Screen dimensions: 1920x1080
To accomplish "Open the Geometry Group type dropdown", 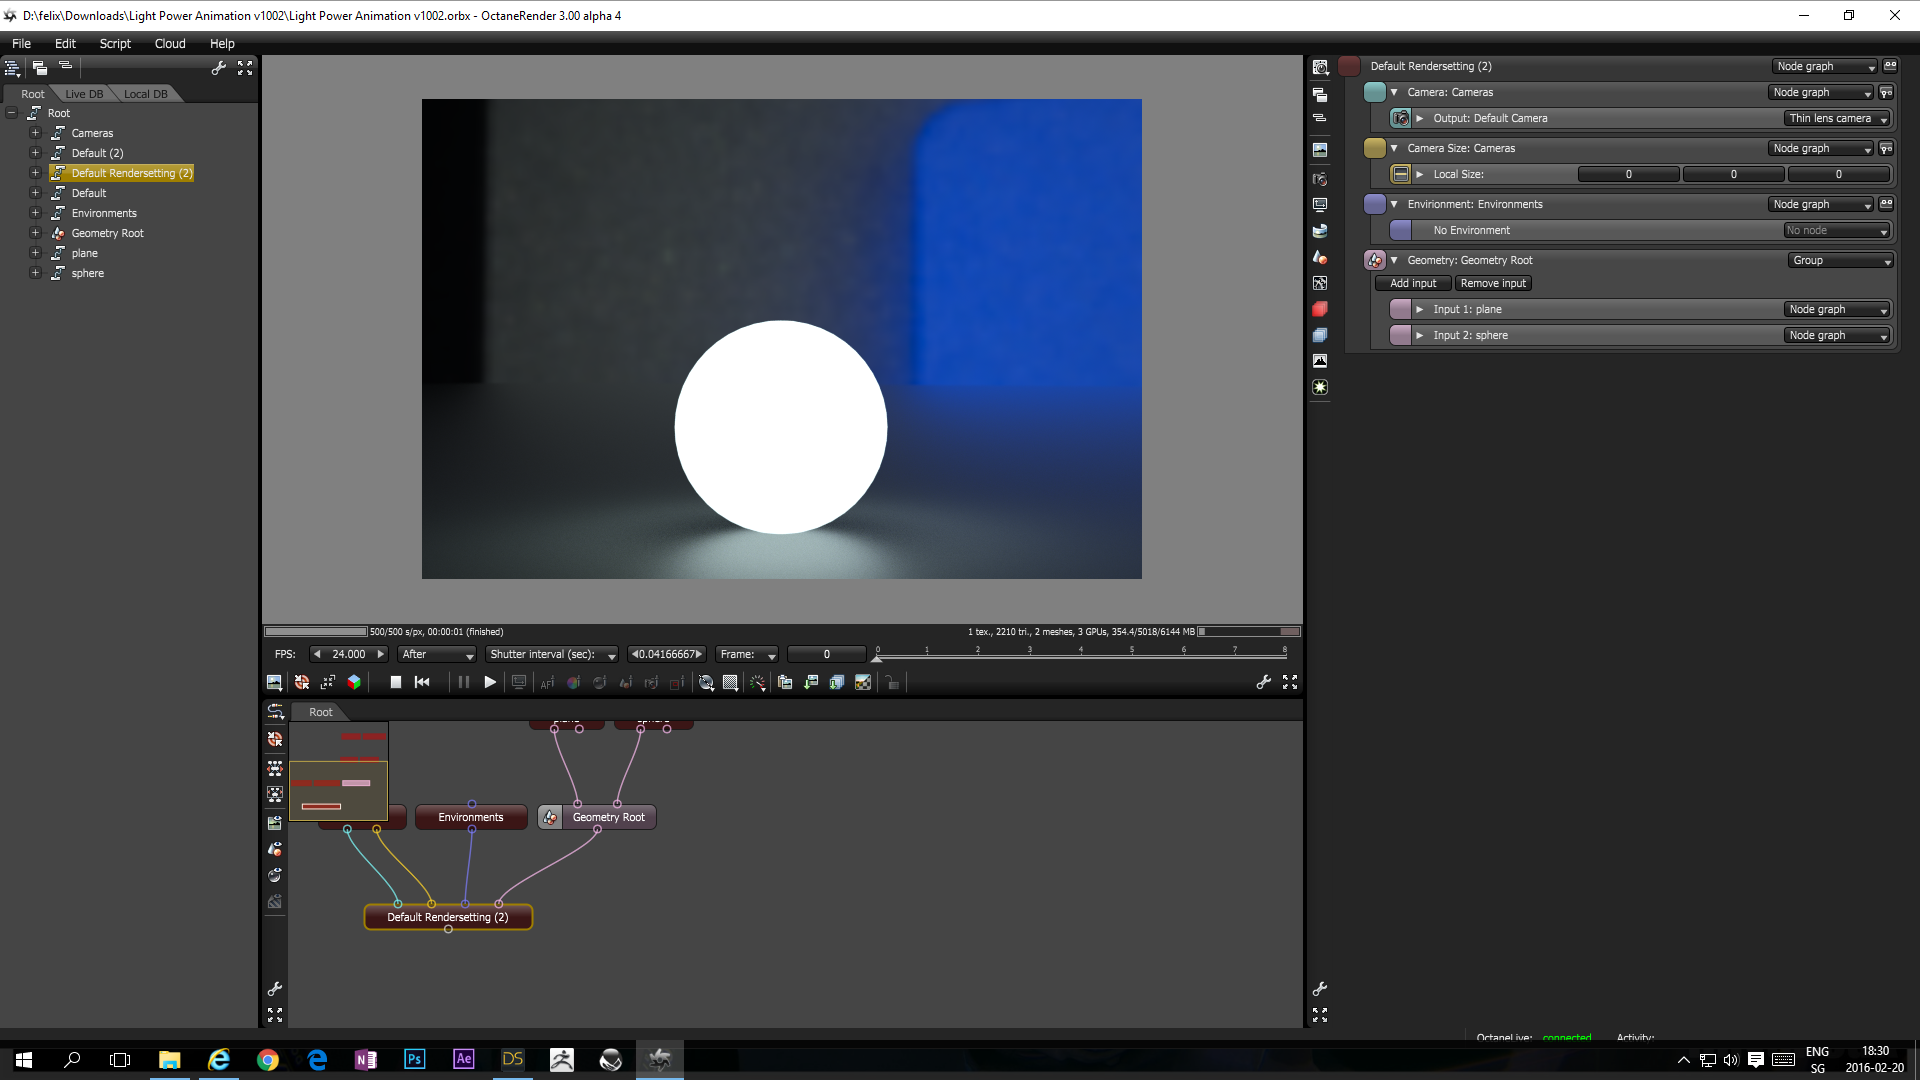I will 1841,260.
